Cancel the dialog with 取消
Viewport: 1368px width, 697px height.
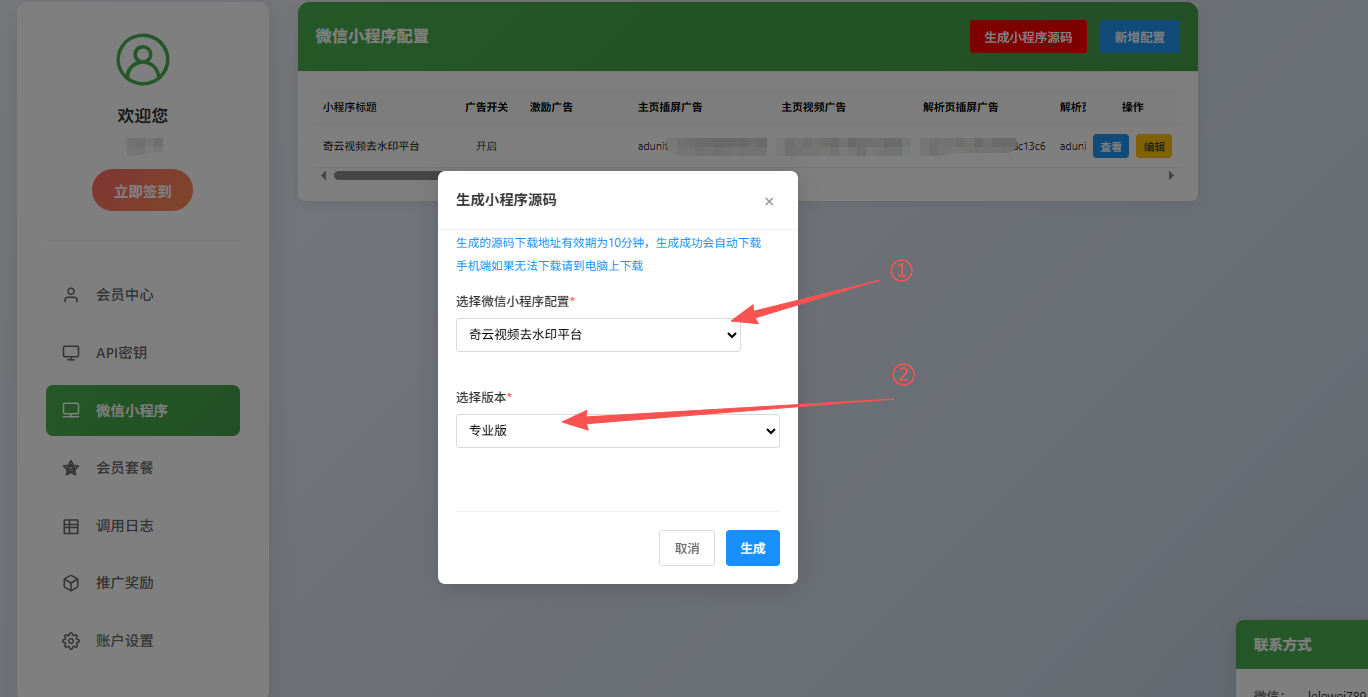pos(686,548)
